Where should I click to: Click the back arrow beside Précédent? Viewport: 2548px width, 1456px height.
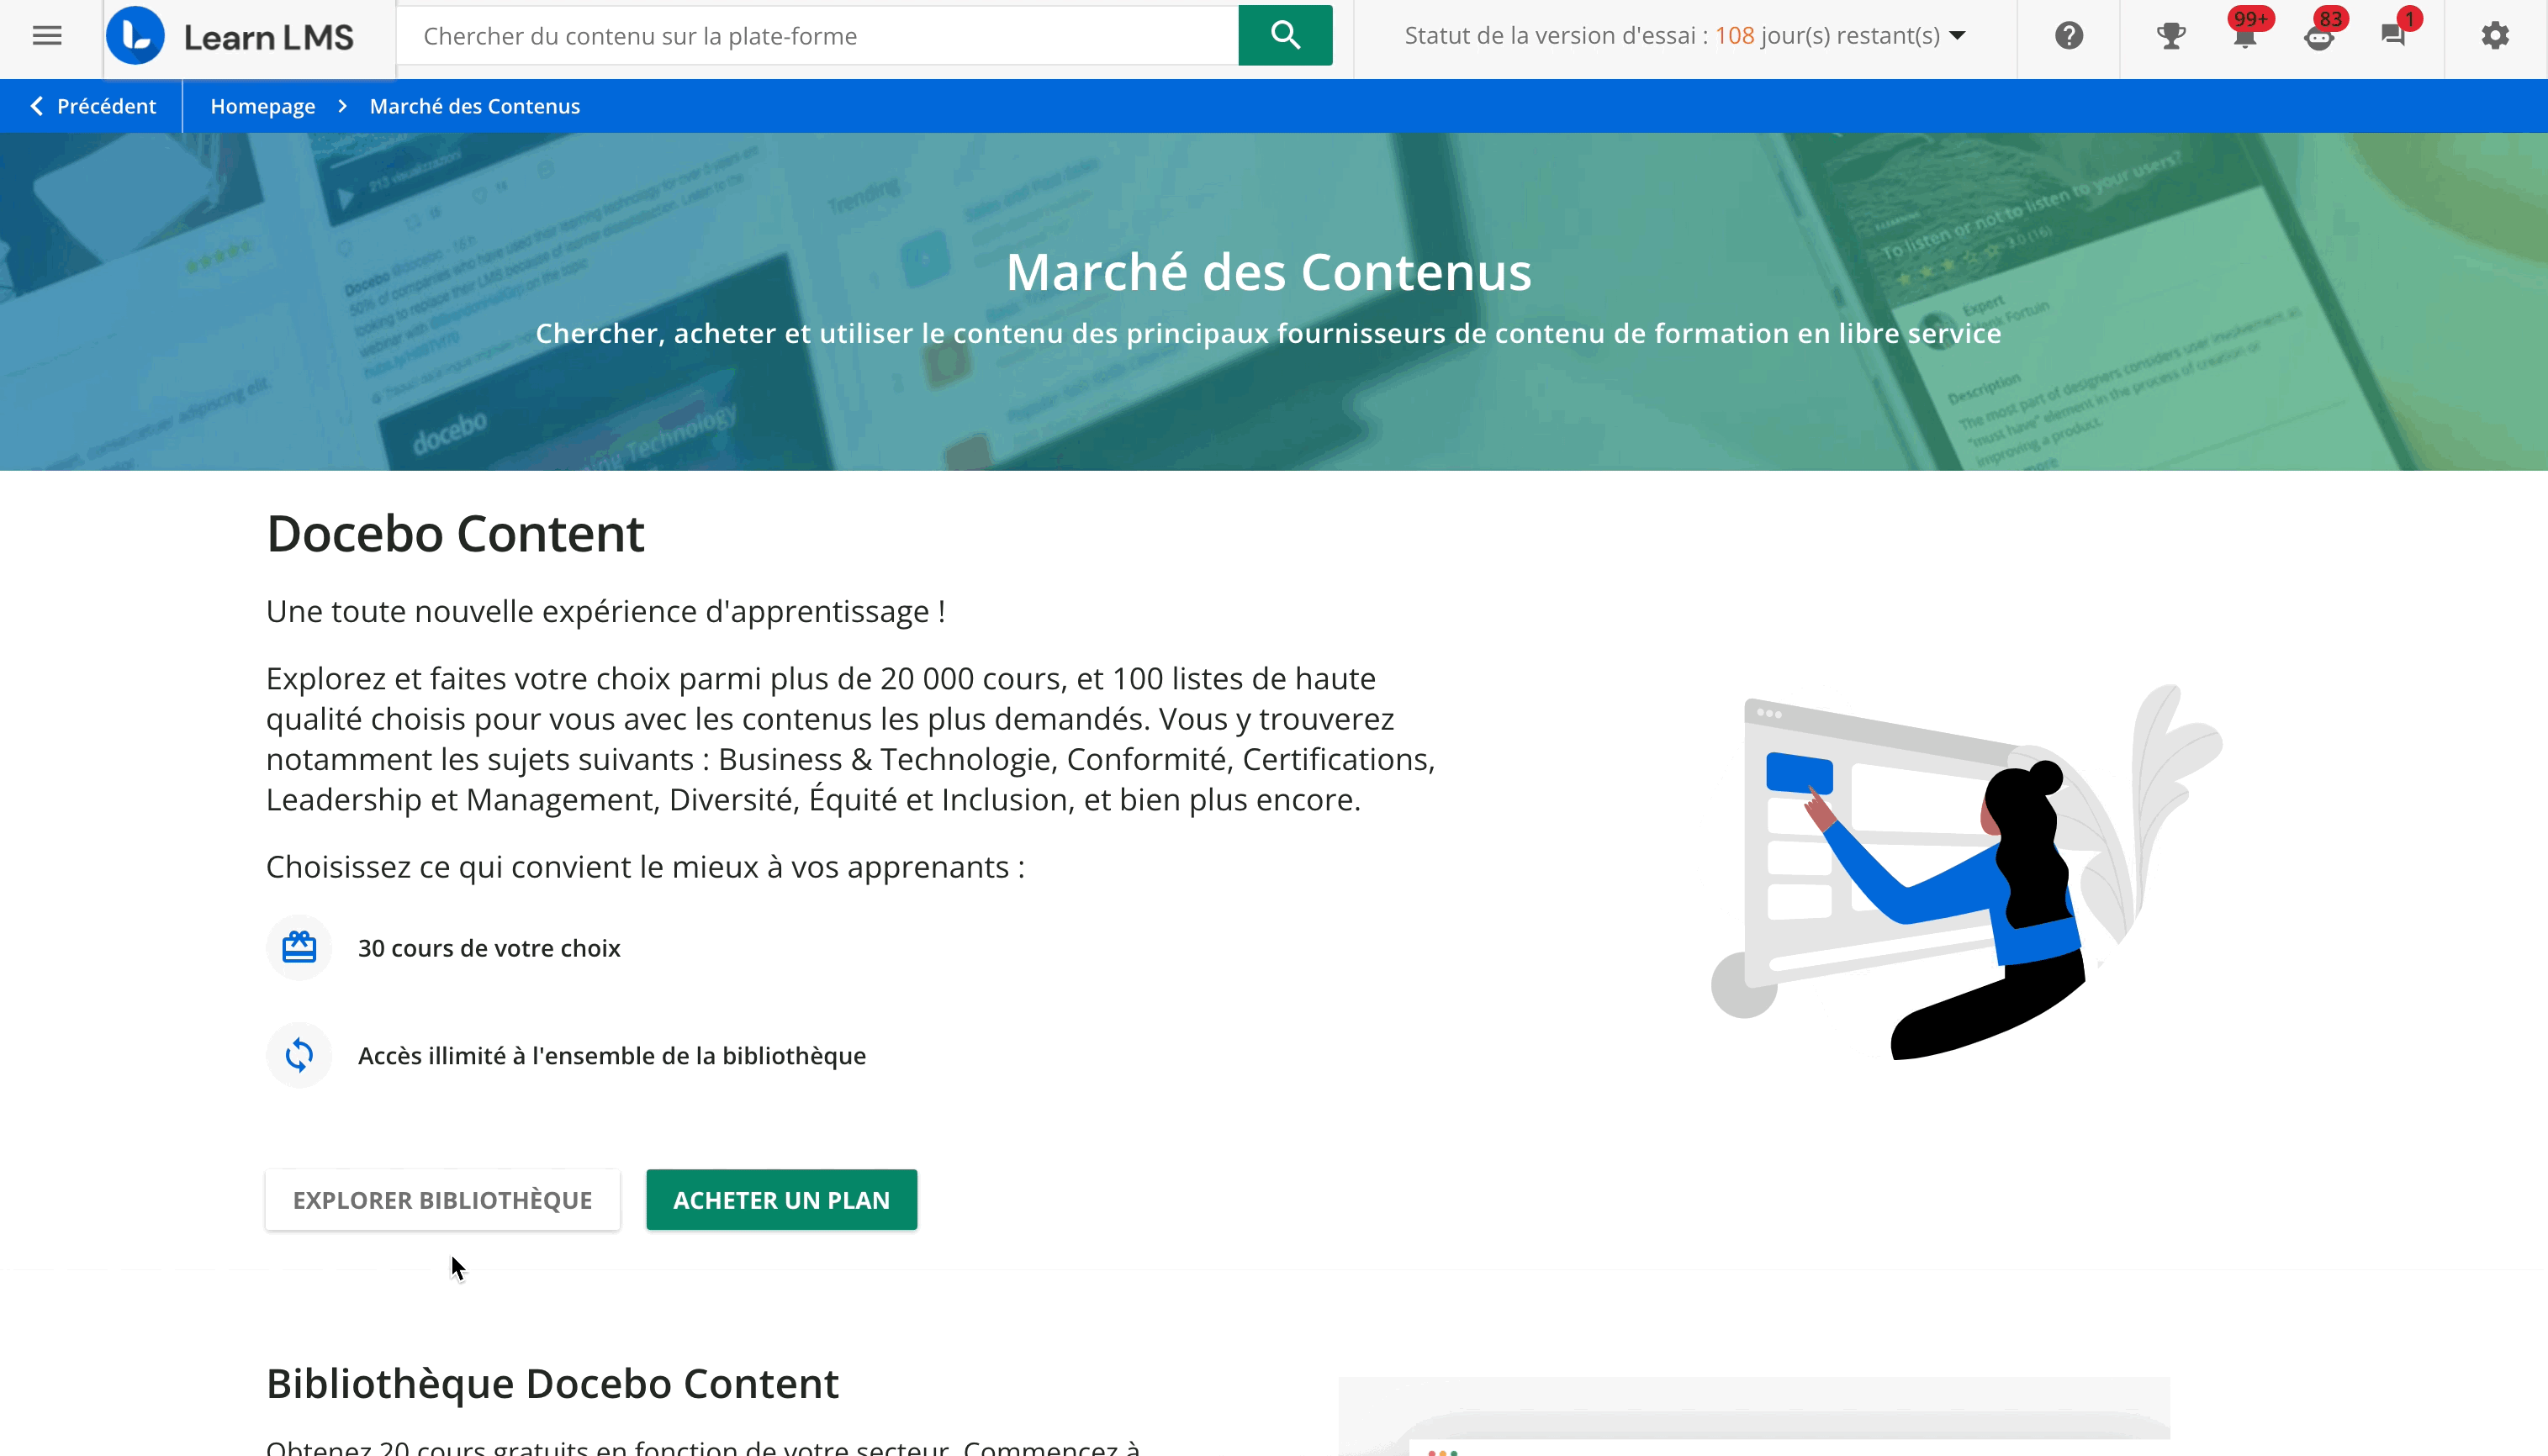[36, 105]
